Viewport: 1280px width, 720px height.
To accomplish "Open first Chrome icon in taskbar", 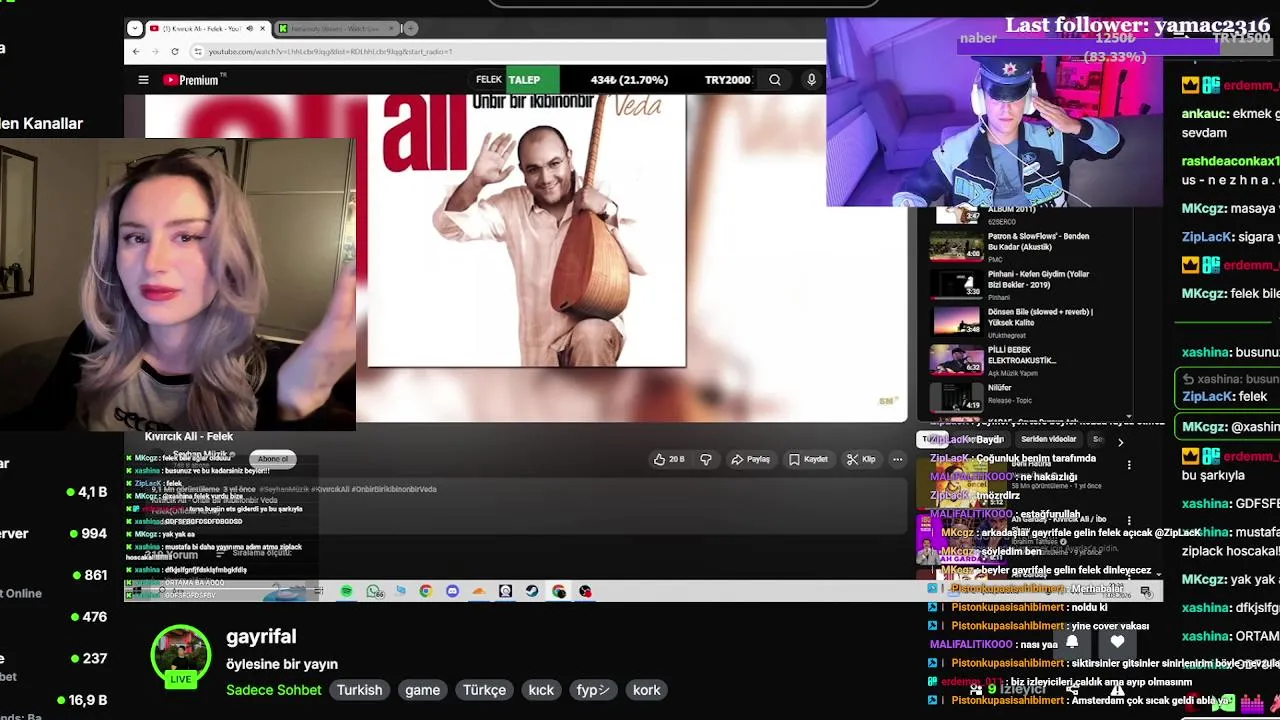I will click(x=425, y=591).
